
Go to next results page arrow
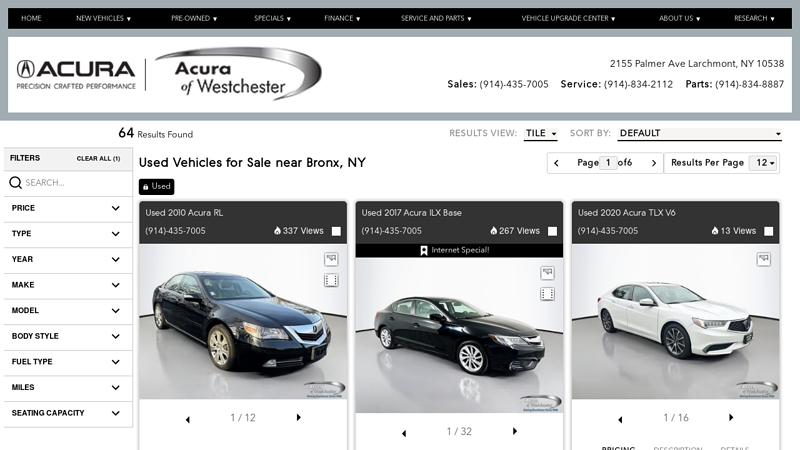point(654,163)
